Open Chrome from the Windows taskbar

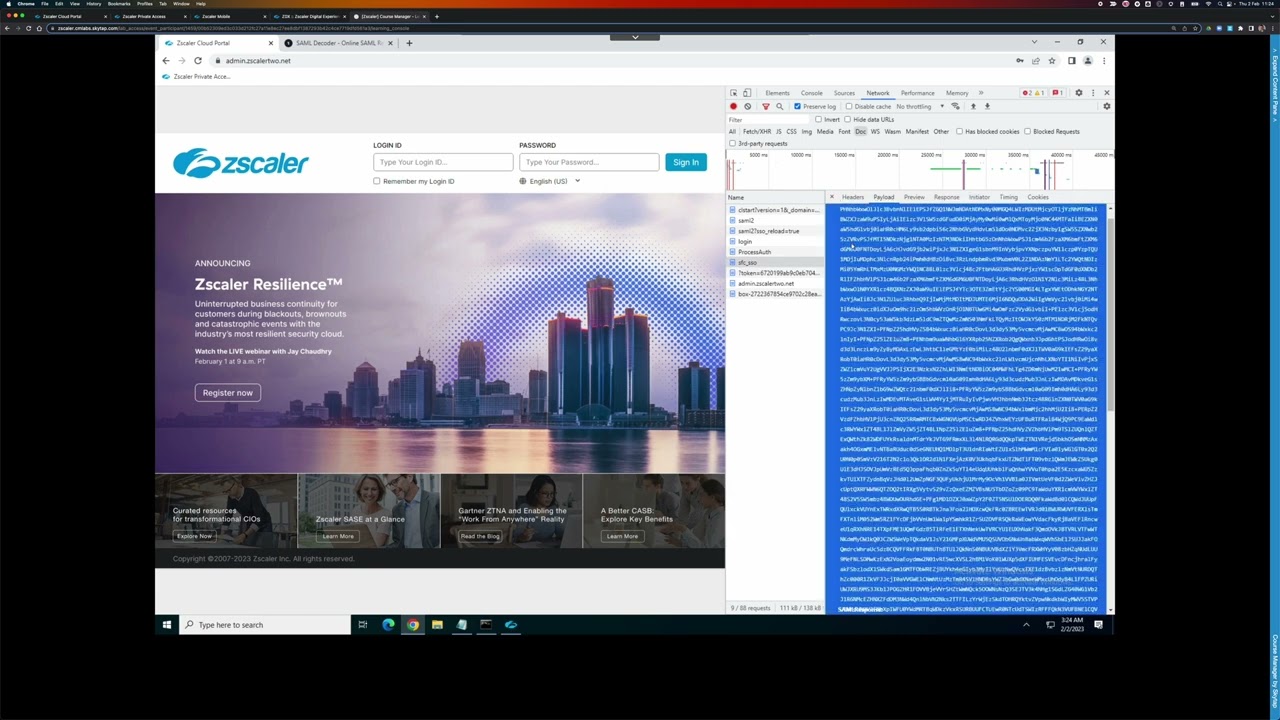click(x=412, y=625)
